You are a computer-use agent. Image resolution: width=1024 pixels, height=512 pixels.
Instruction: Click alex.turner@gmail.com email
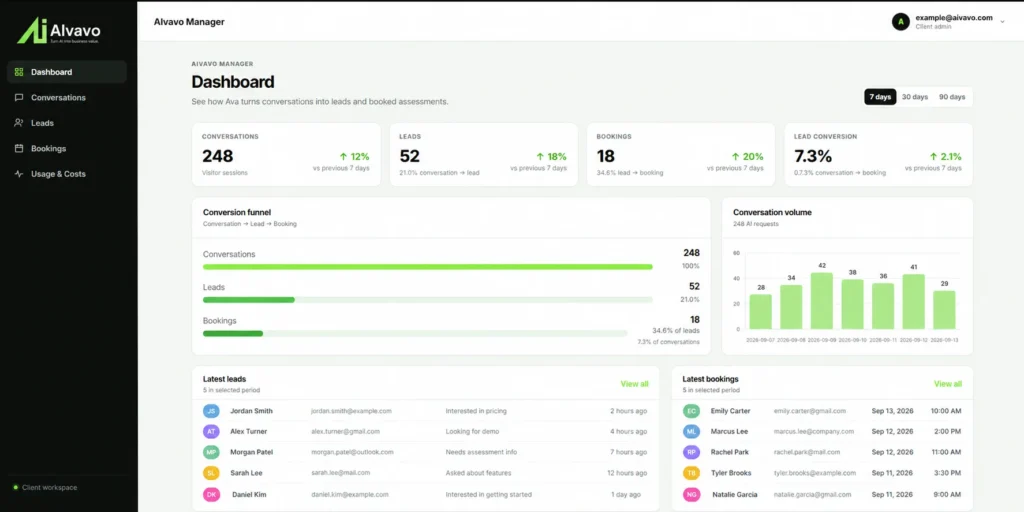click(x=345, y=432)
